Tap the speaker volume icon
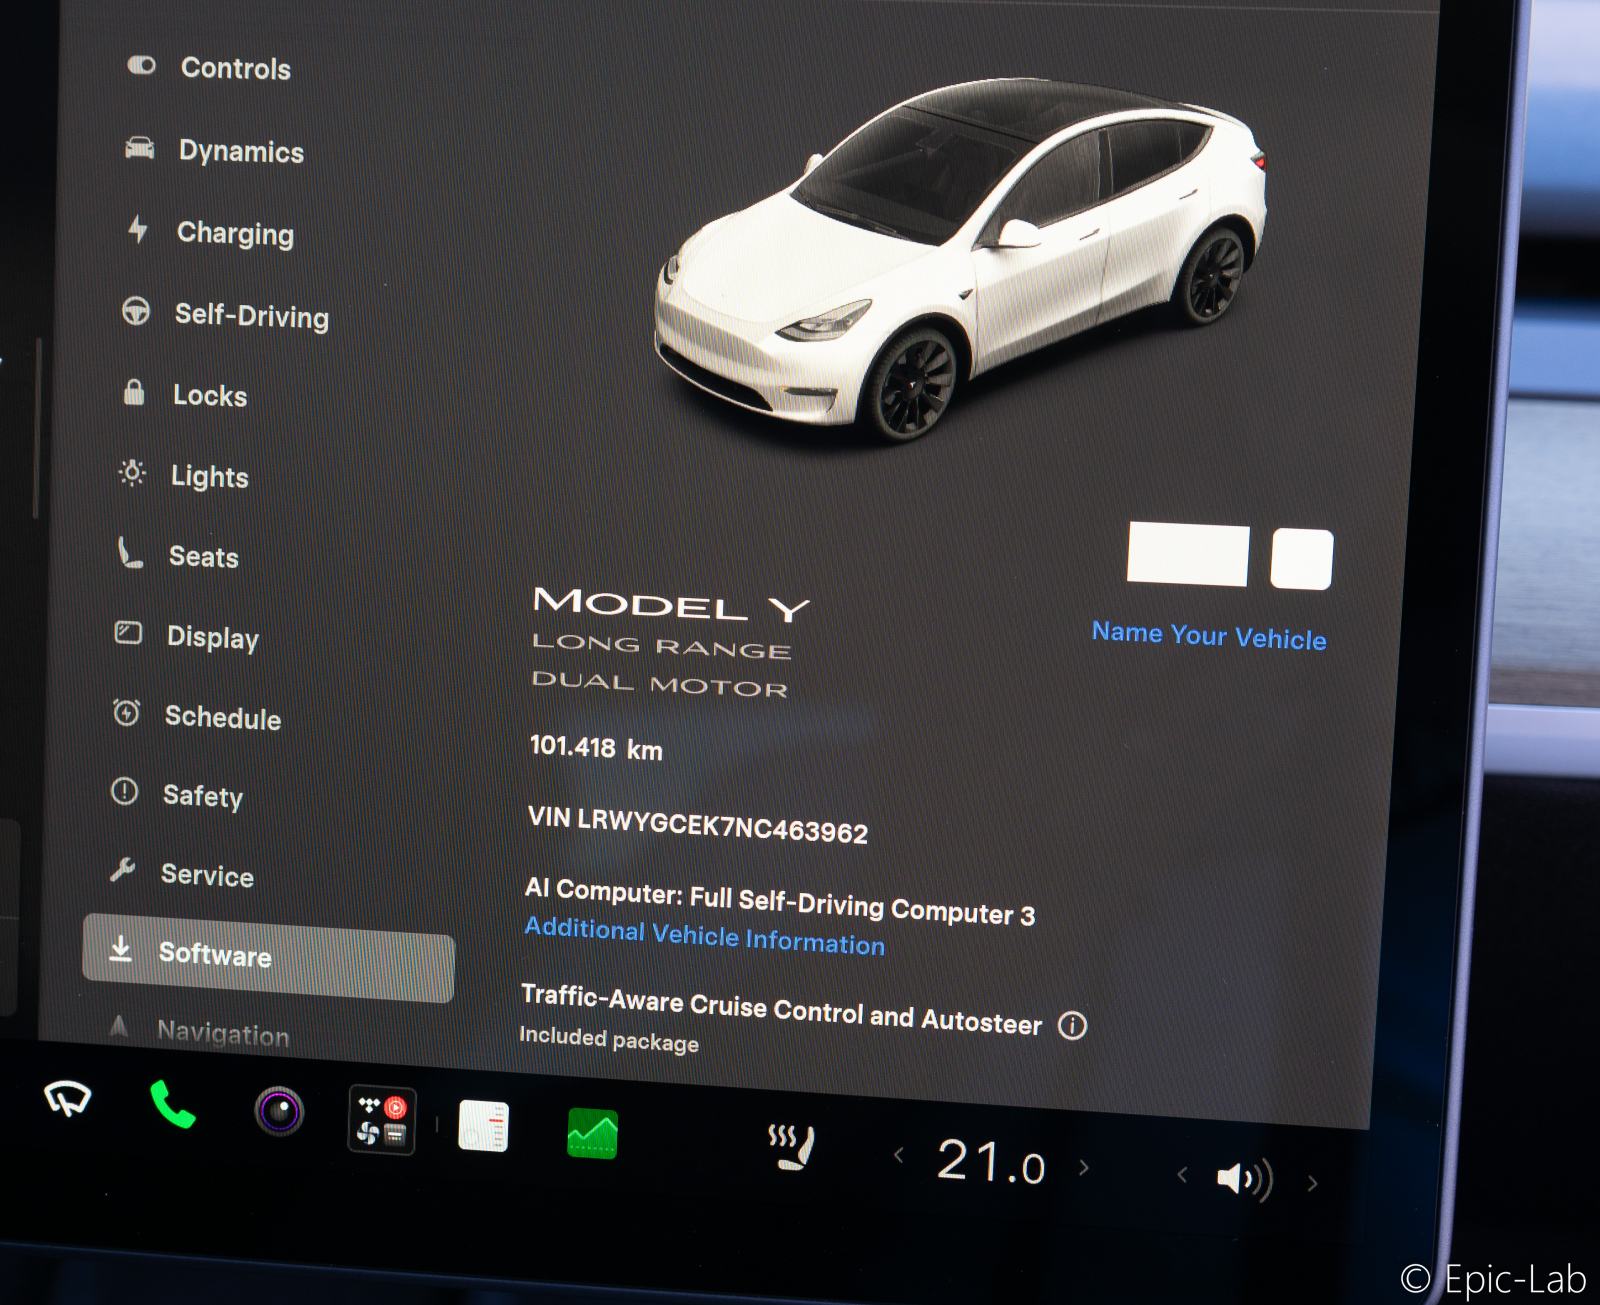 tap(1244, 1179)
